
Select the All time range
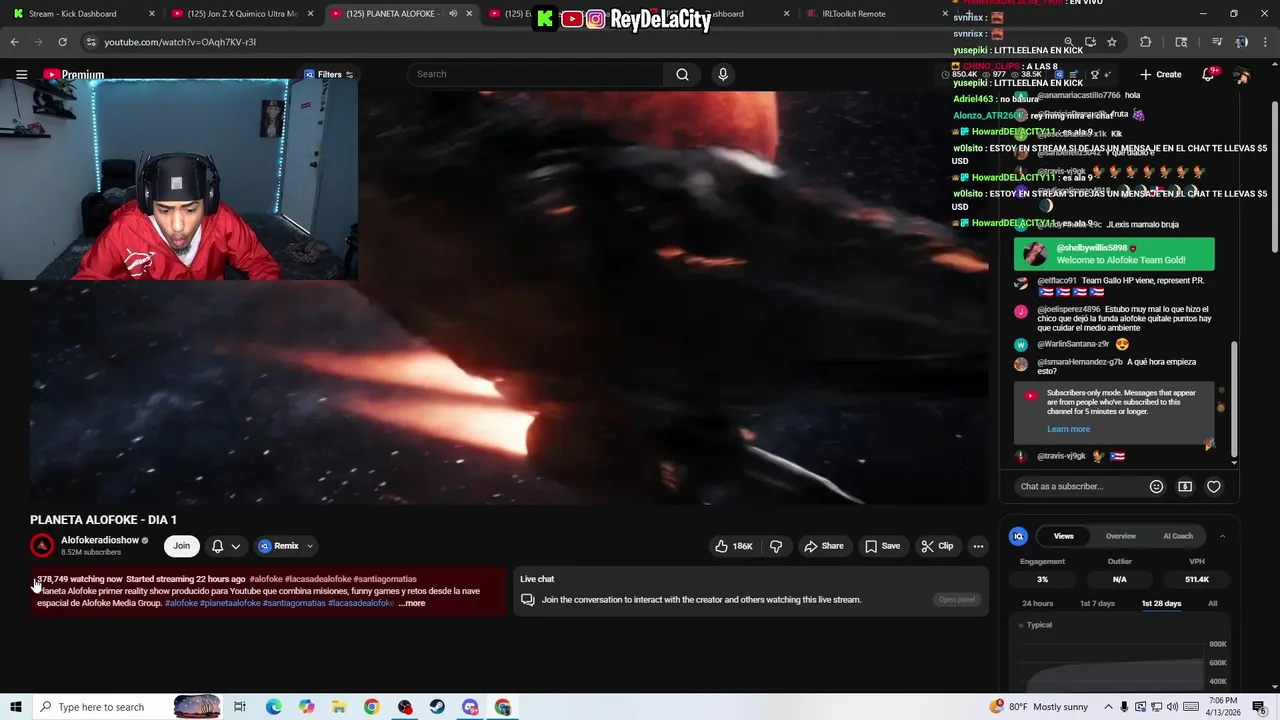[1212, 604]
